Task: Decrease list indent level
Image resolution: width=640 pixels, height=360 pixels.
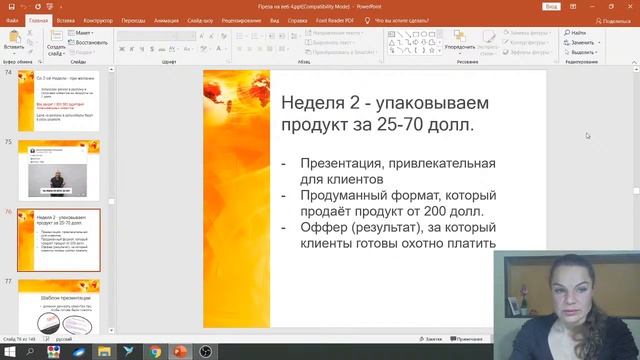Action: [272, 36]
